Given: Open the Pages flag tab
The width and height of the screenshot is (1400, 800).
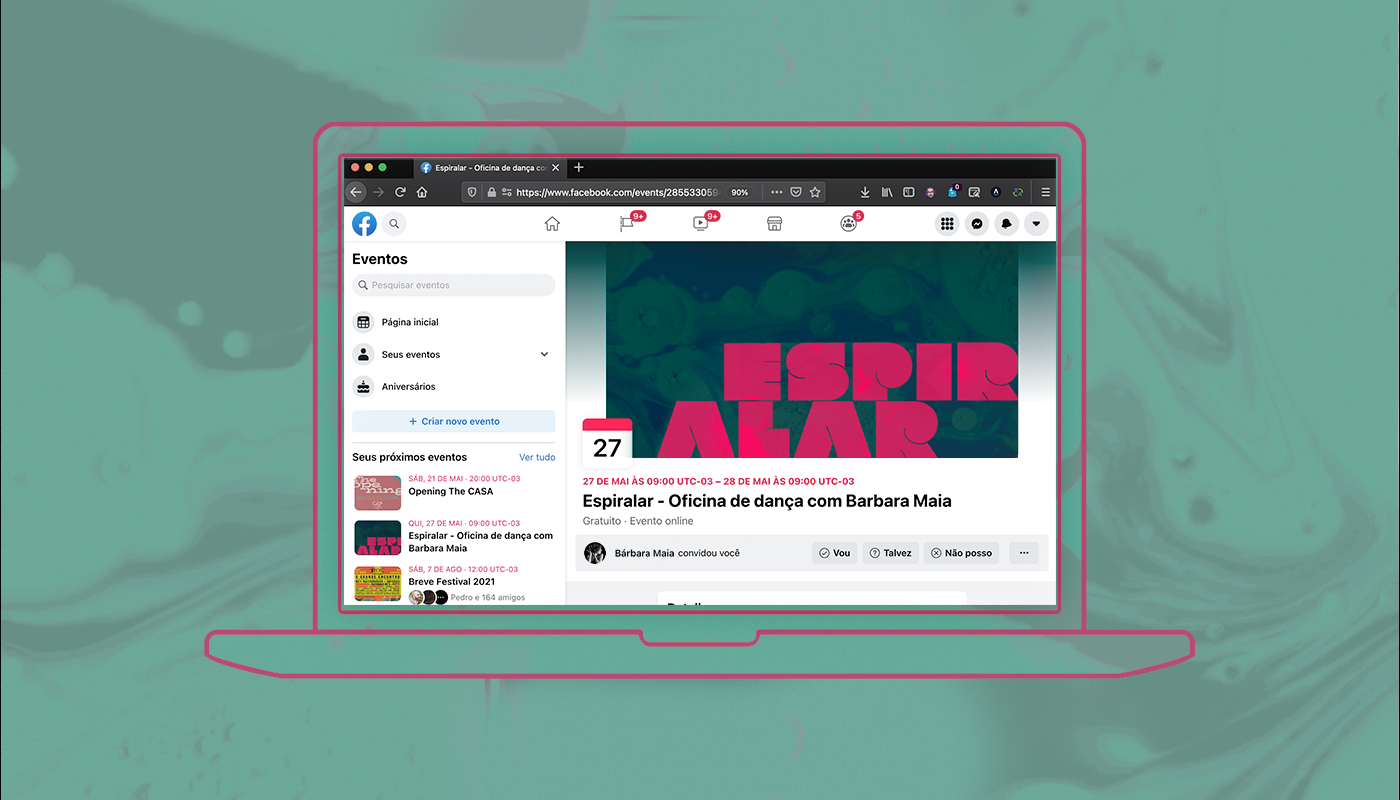Looking at the screenshot, I should click(x=628, y=224).
